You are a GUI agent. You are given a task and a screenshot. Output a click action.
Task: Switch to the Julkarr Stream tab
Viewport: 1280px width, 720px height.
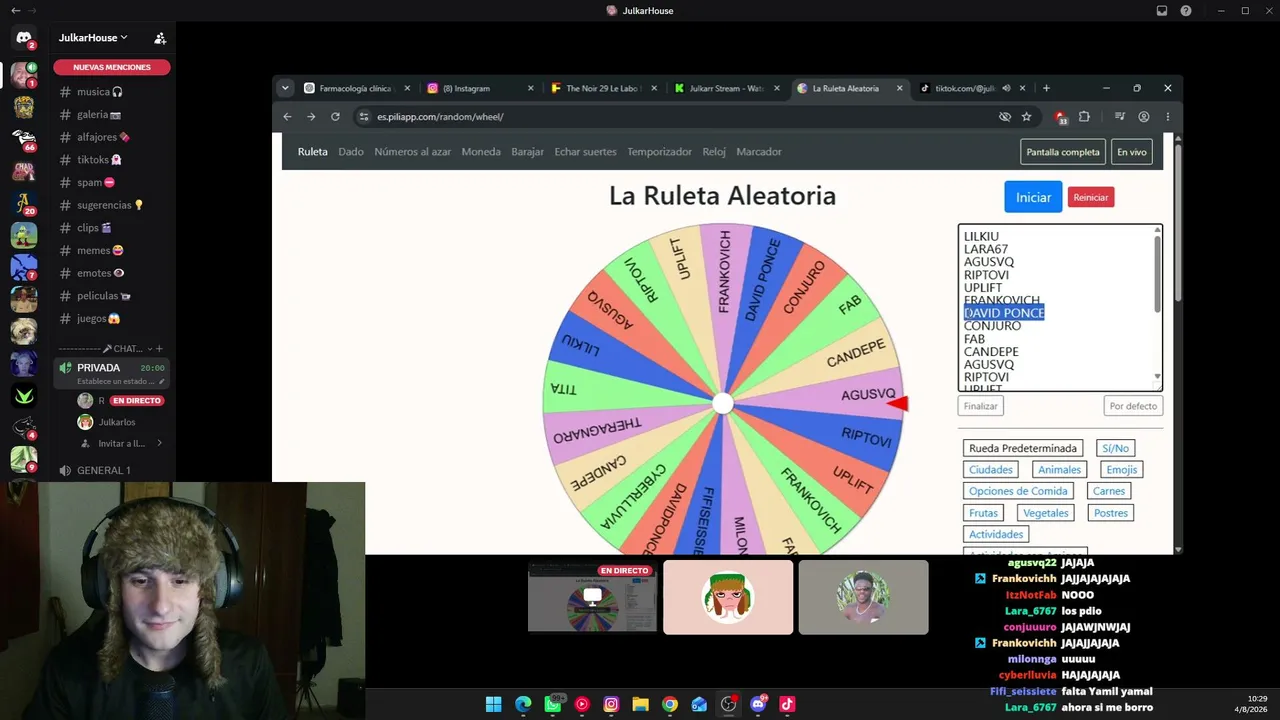(727, 88)
